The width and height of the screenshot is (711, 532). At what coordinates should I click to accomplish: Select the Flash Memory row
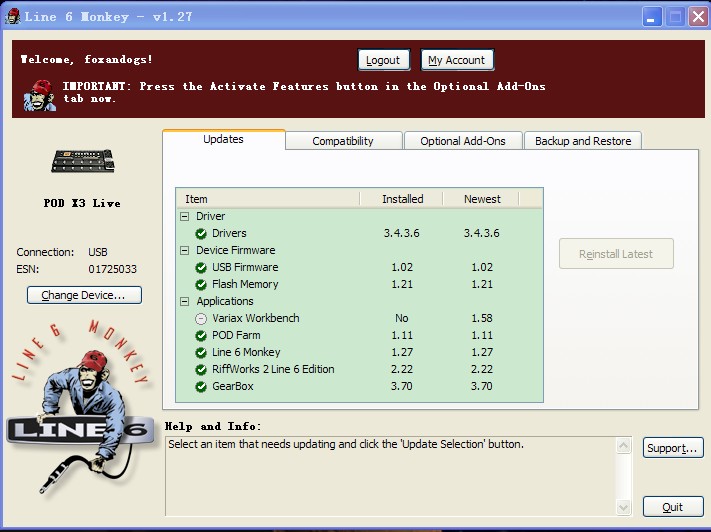359,284
